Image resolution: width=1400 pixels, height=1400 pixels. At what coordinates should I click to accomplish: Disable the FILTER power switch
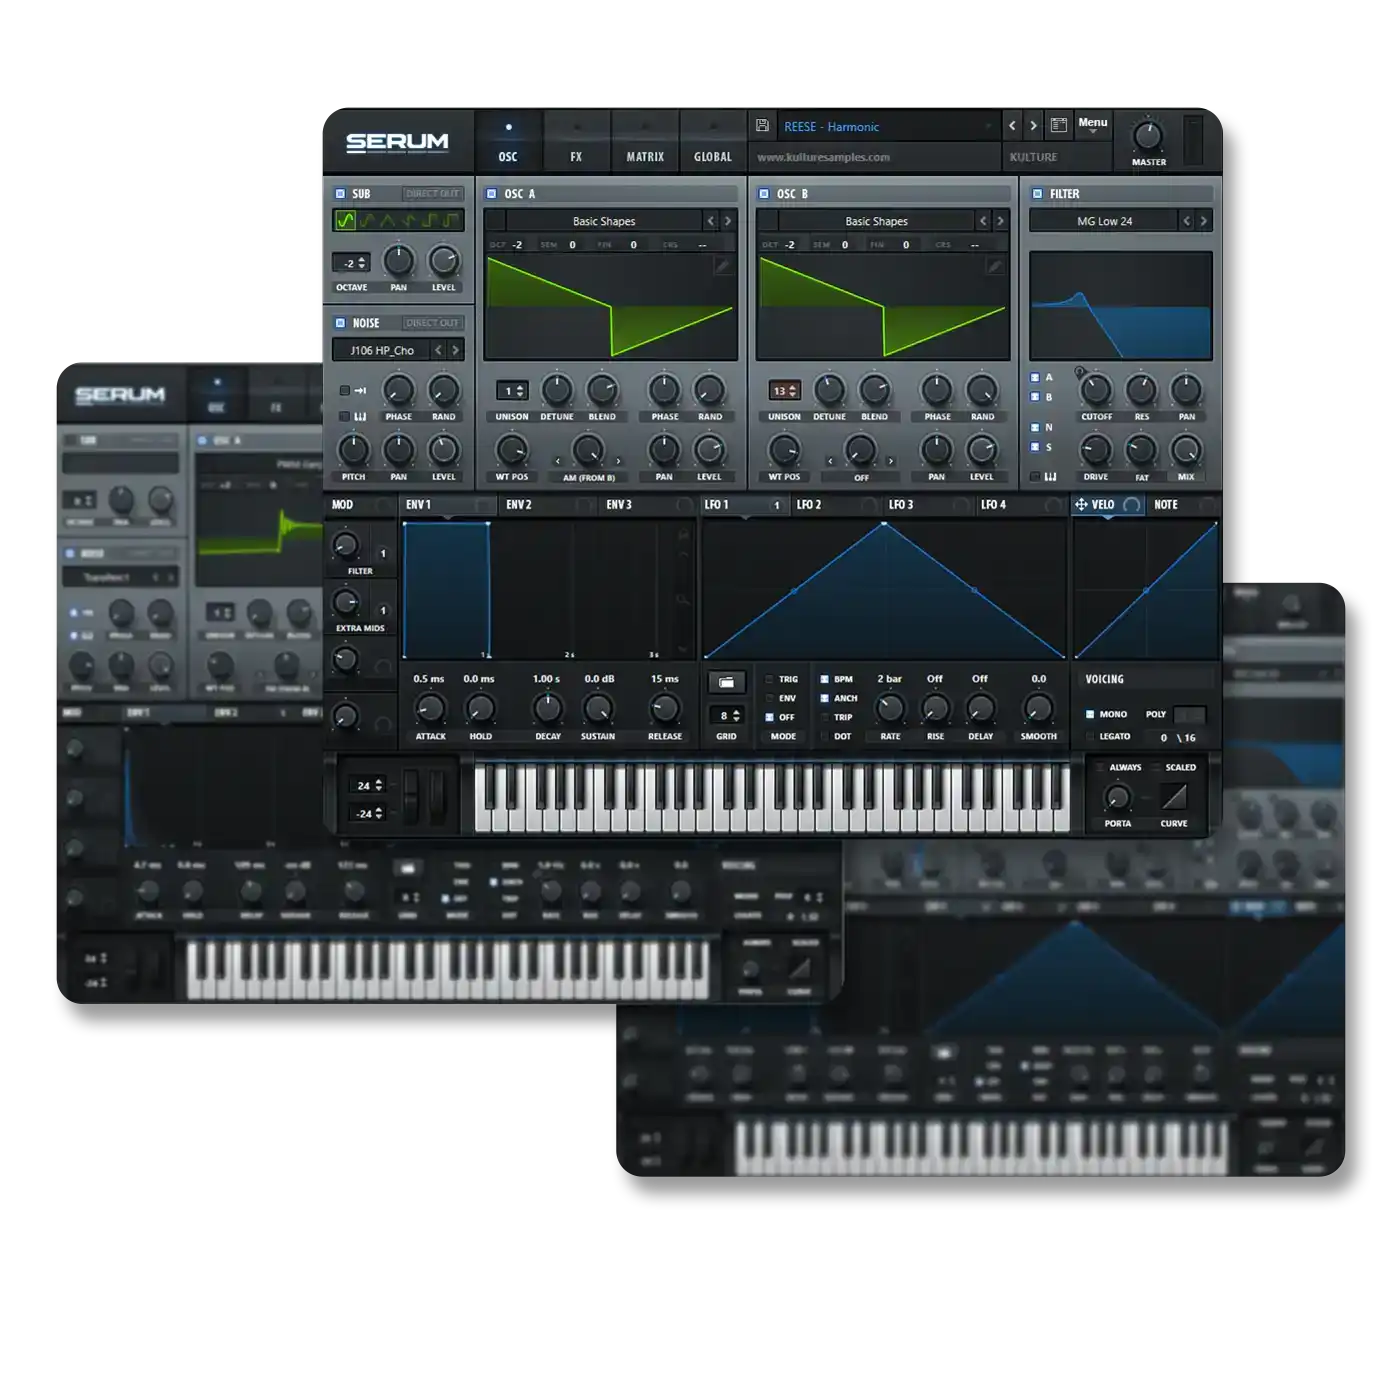click(1037, 194)
